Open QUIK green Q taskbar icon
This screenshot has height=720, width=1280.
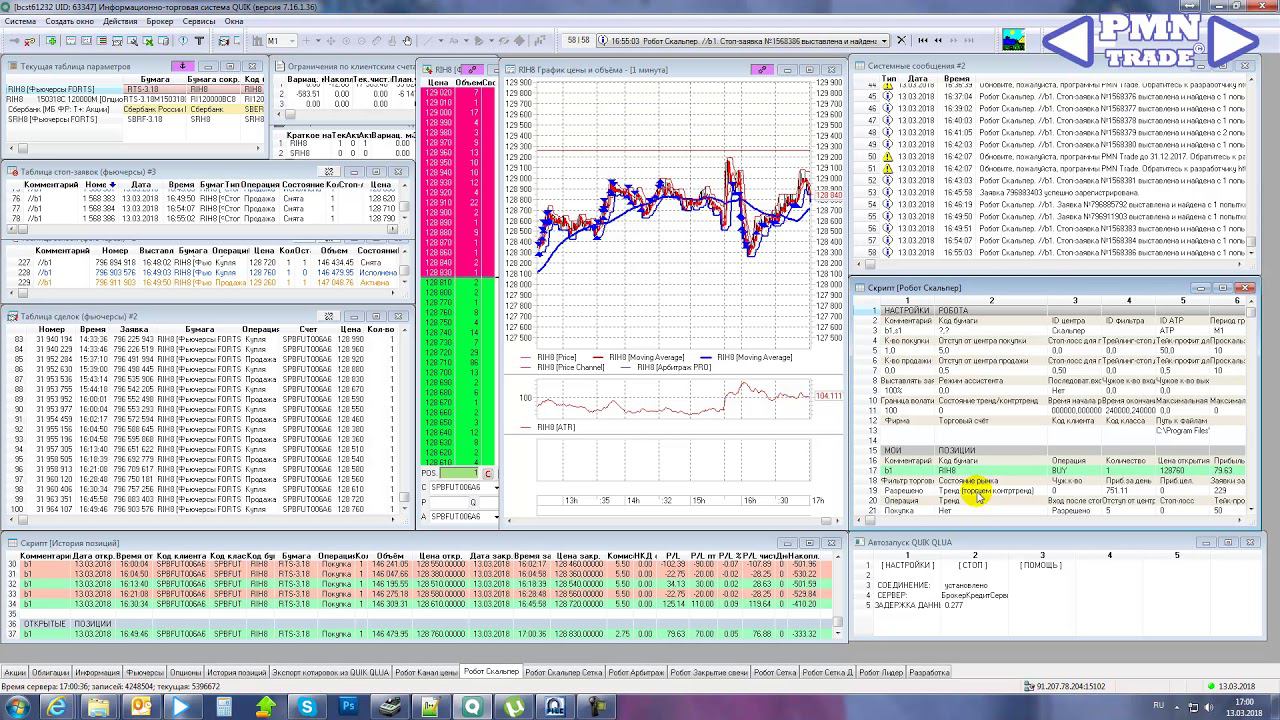click(472, 707)
